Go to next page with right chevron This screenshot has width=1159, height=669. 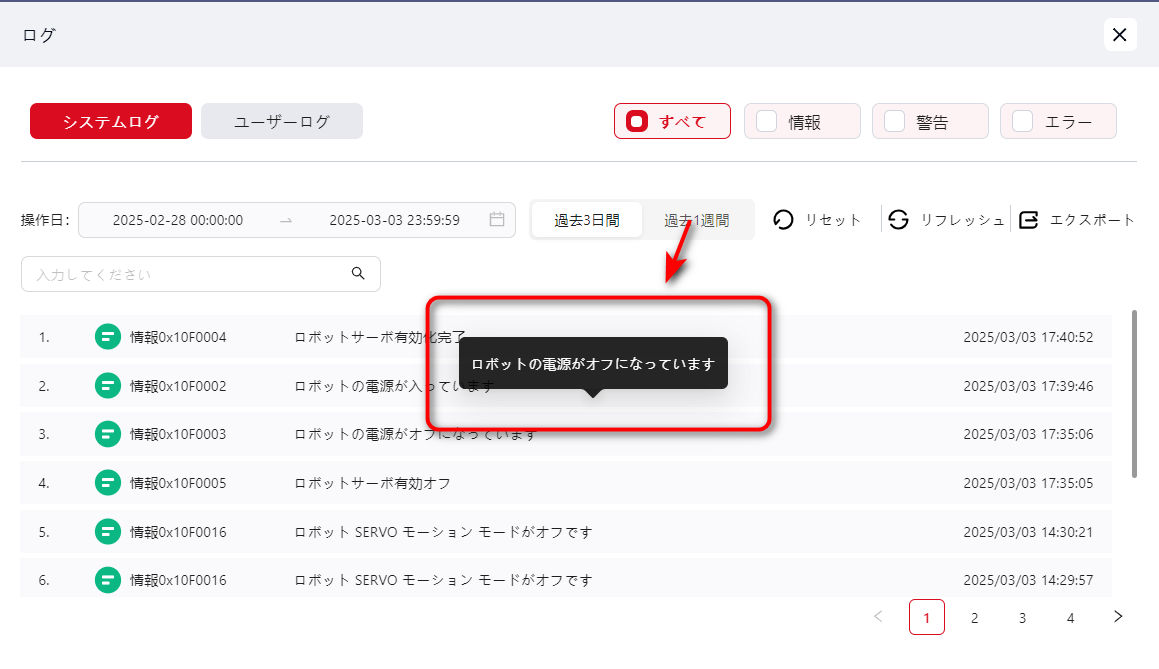[1118, 617]
